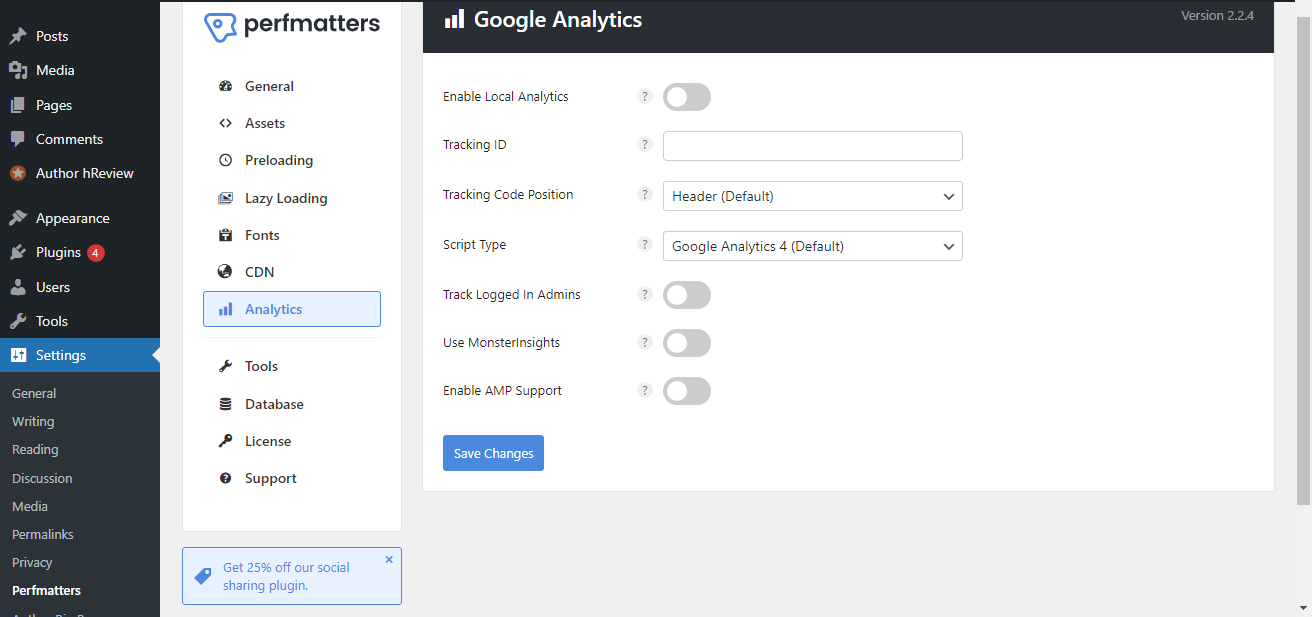1312x617 pixels.
Task: Dismiss the 25% off promo banner
Action: coord(389,560)
